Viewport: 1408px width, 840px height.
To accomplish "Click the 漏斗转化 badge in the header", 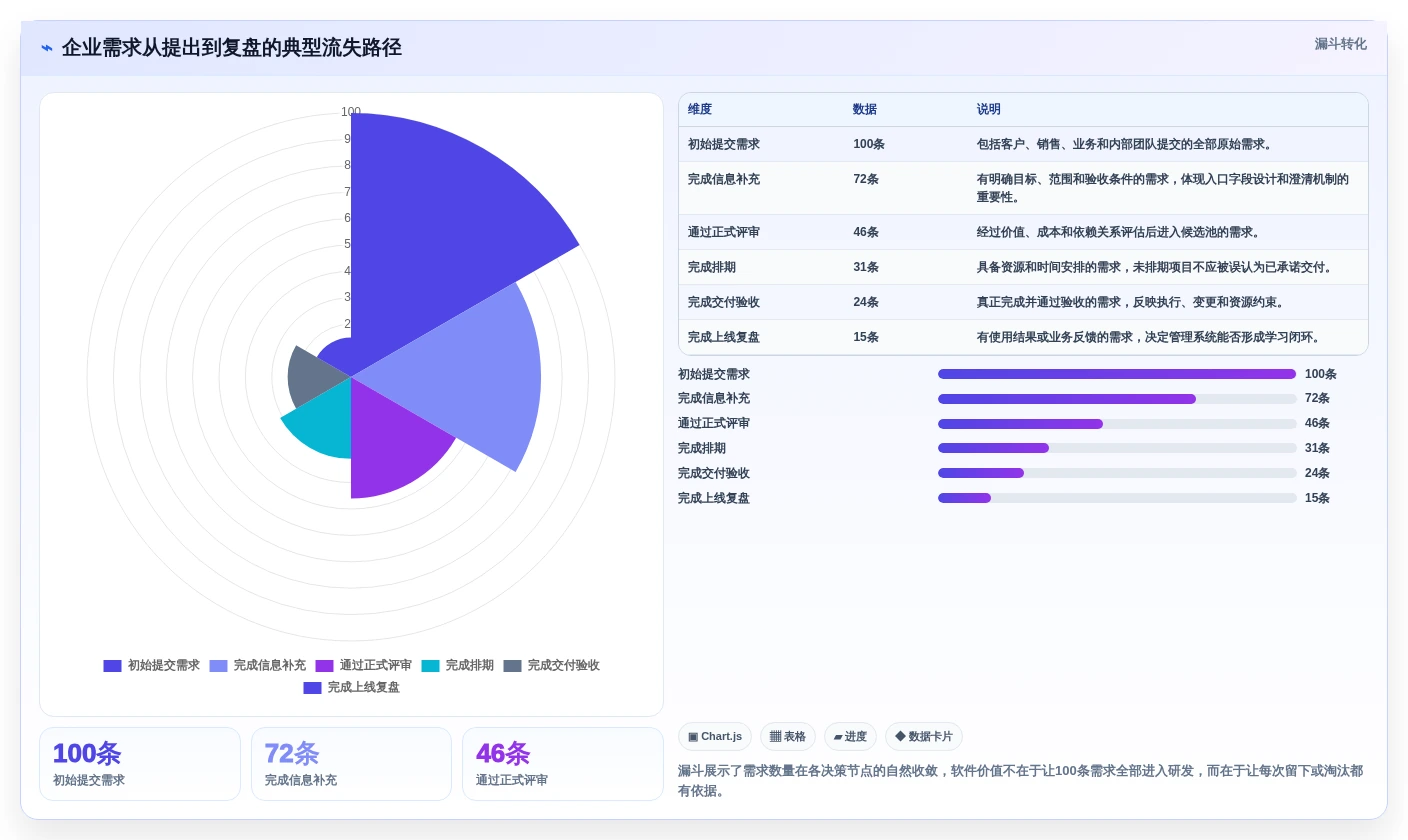I will [1340, 44].
